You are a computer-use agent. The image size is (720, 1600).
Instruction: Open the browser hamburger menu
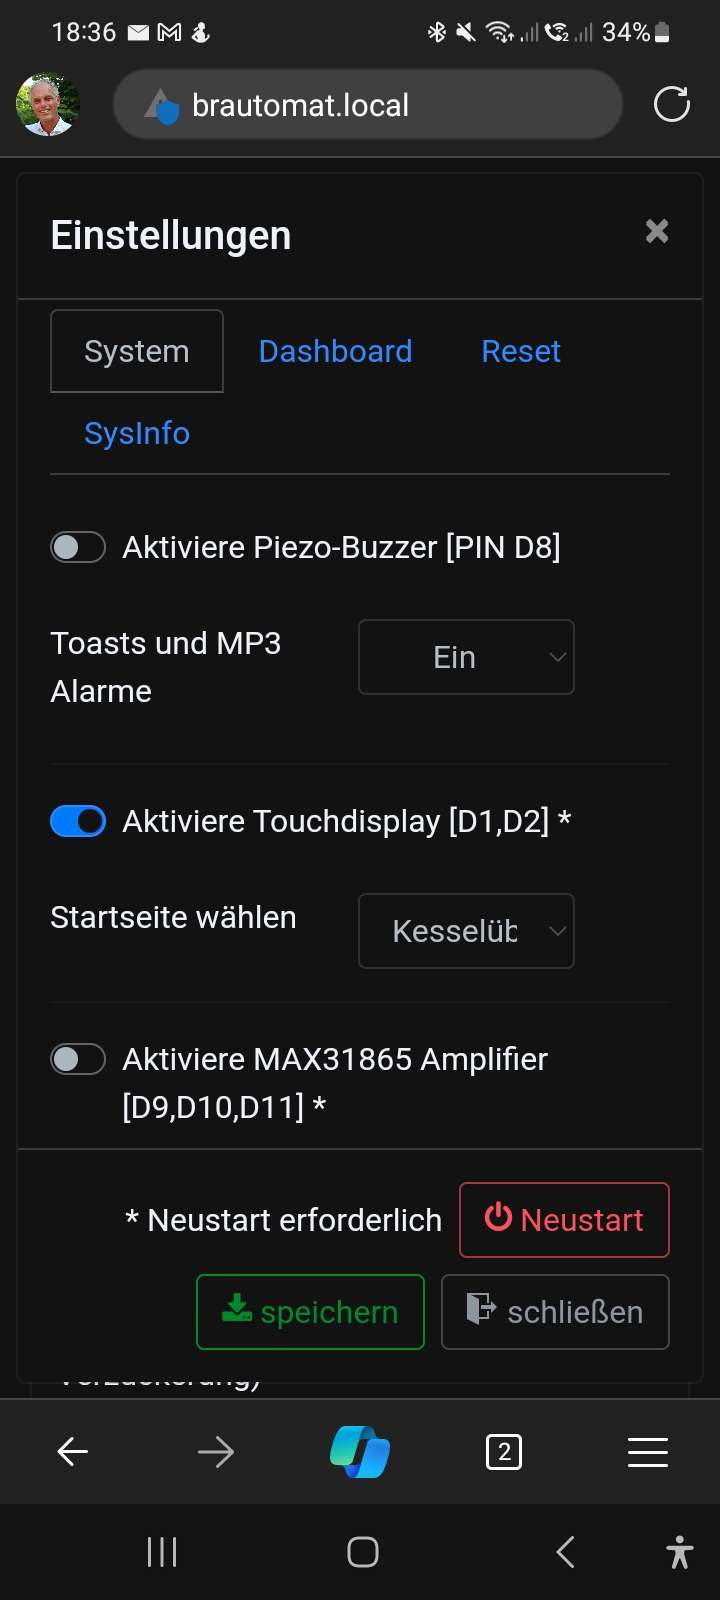coord(648,1452)
